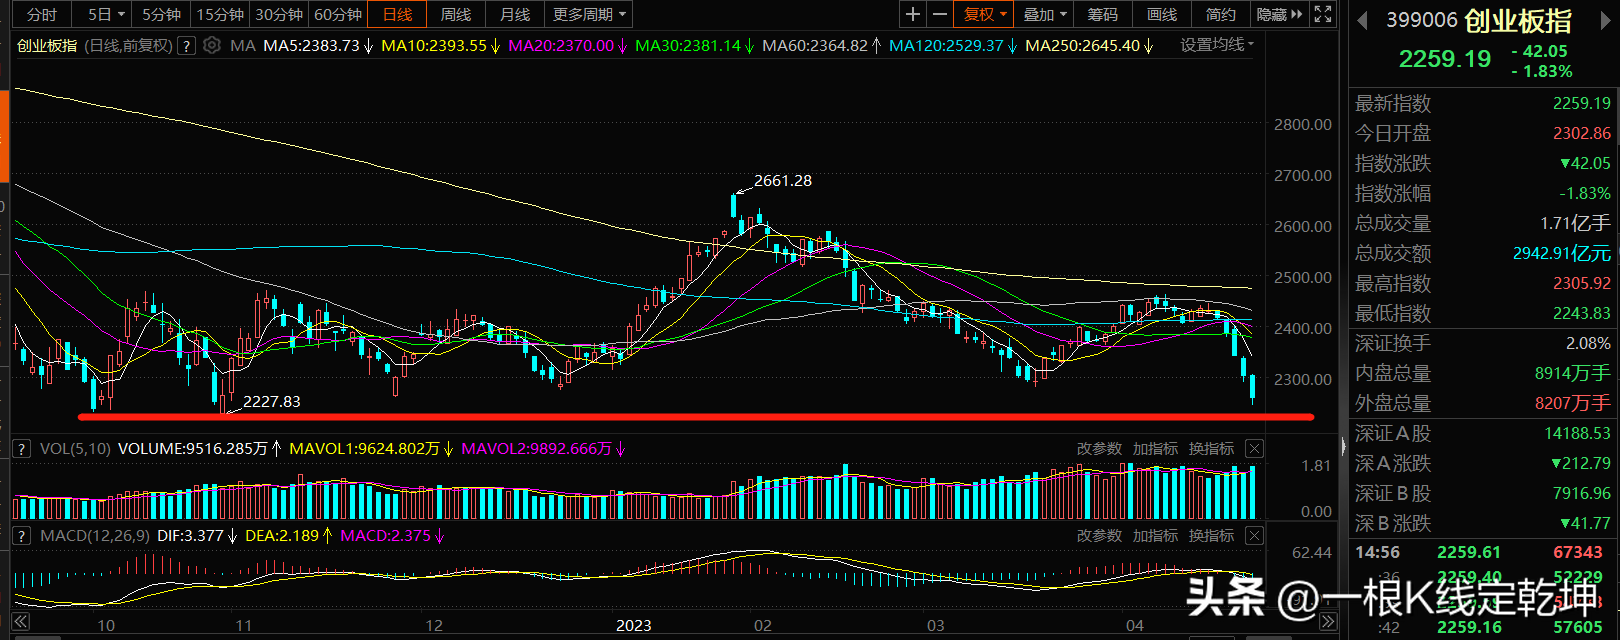Click the minus zoom-out chart icon
Image resolution: width=1620 pixels, height=640 pixels.
[939, 14]
